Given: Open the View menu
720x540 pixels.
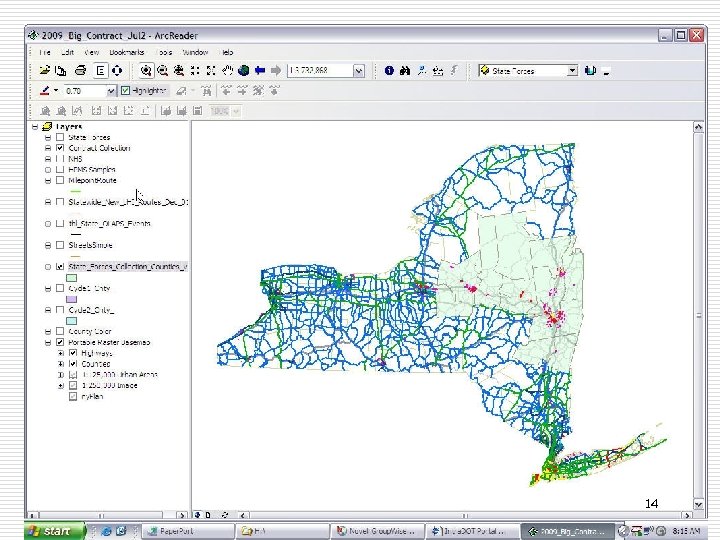Looking at the screenshot, I should coord(92,52).
